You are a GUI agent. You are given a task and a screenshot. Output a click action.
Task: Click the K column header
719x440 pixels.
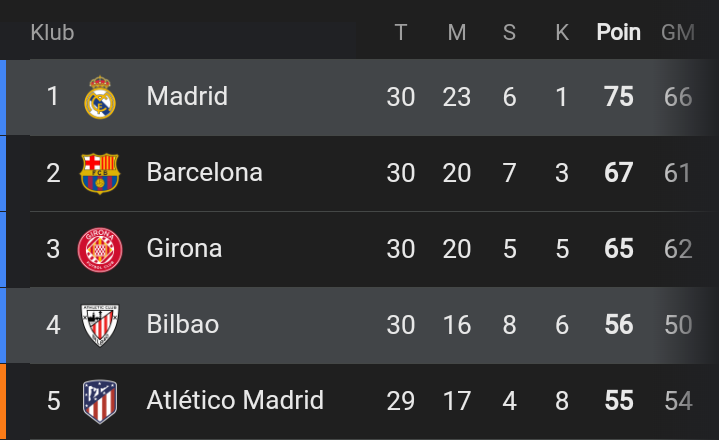(x=562, y=33)
